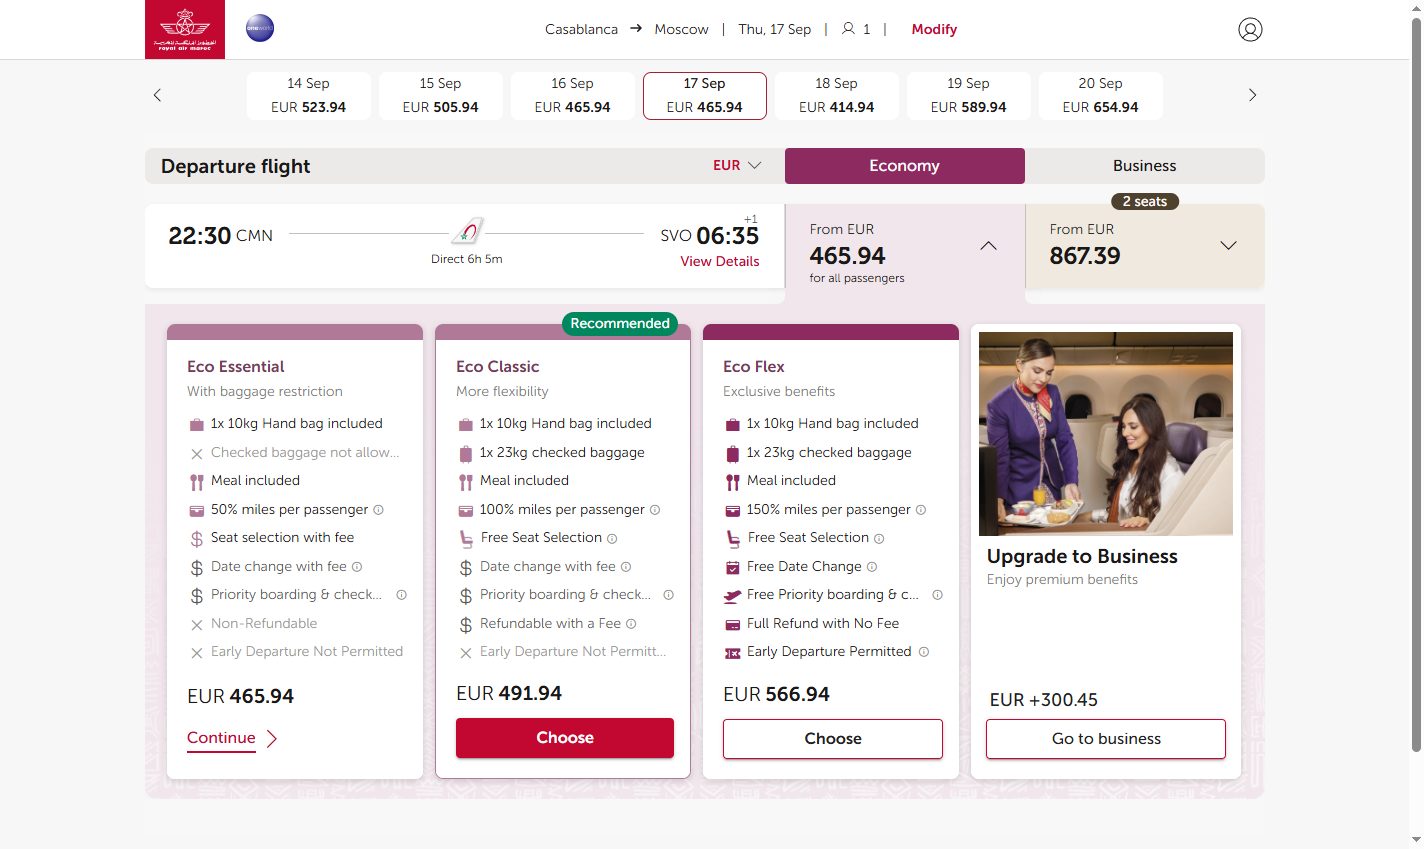Go to previous dates with left arrow
This screenshot has width=1424, height=849.
[x=157, y=95]
